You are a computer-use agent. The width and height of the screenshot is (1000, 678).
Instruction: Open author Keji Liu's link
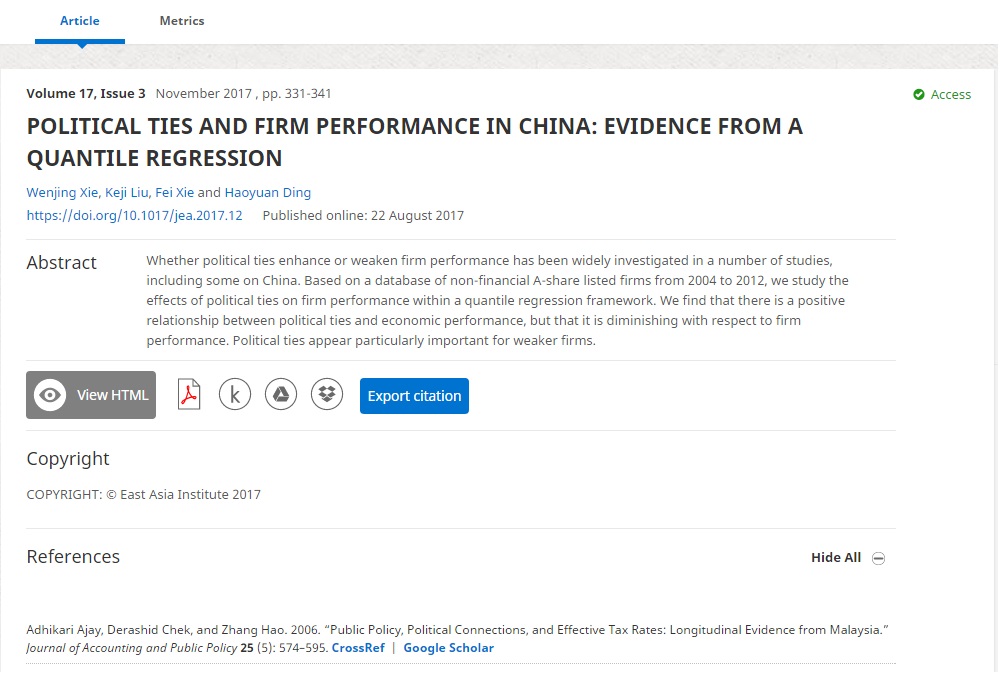tap(126, 193)
